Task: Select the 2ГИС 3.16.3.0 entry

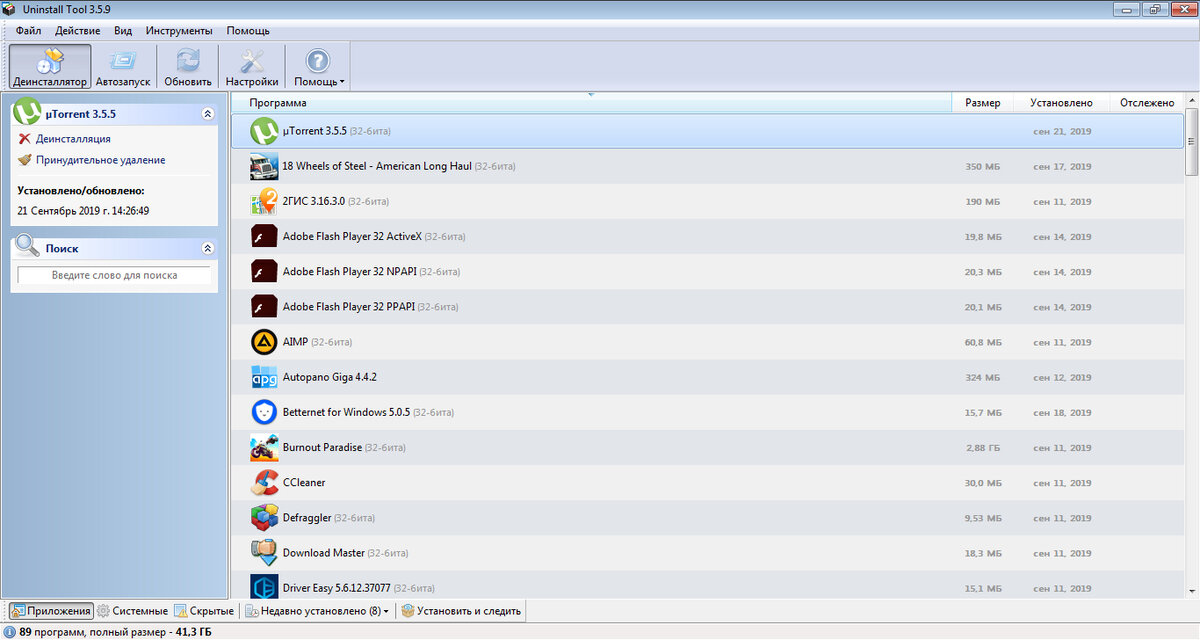Action: click(x=314, y=201)
